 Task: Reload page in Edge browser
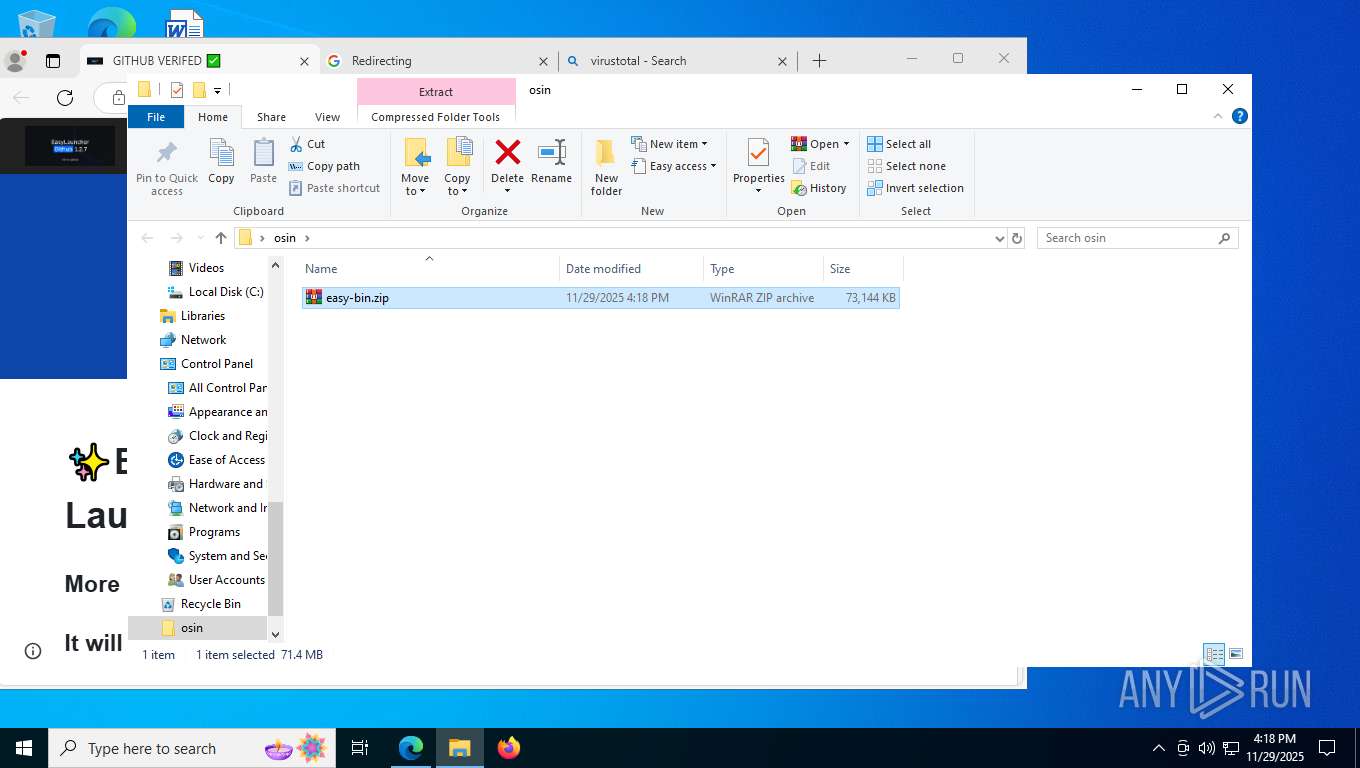coord(65,97)
